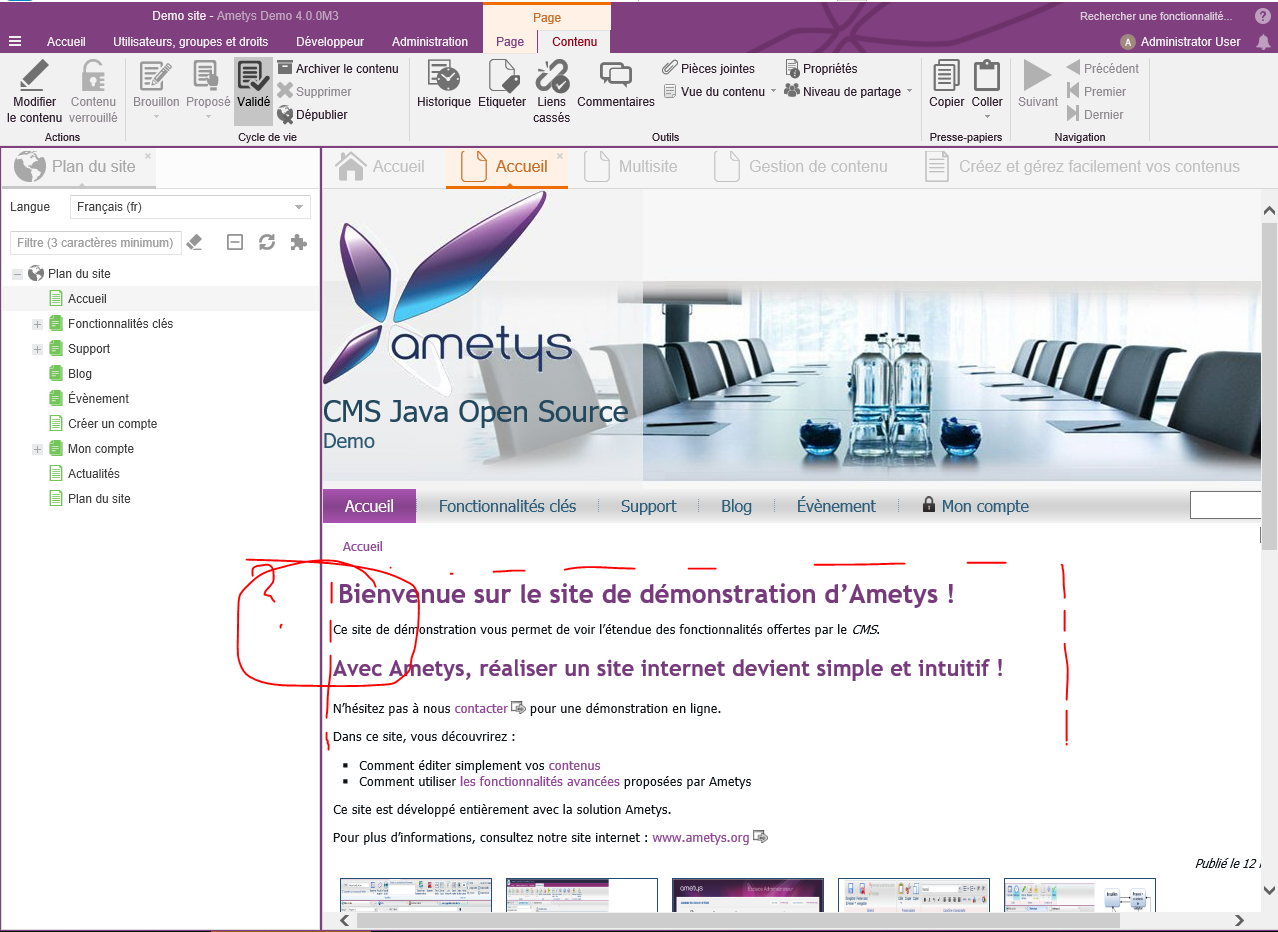The image size is (1278, 932).
Task: Click Pièces jointes paperclip button
Action: (x=709, y=68)
